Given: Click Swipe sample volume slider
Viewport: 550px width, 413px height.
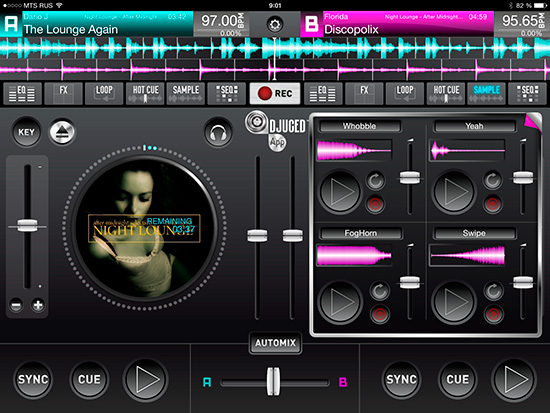Looking at the screenshot, I should click(x=523, y=282).
